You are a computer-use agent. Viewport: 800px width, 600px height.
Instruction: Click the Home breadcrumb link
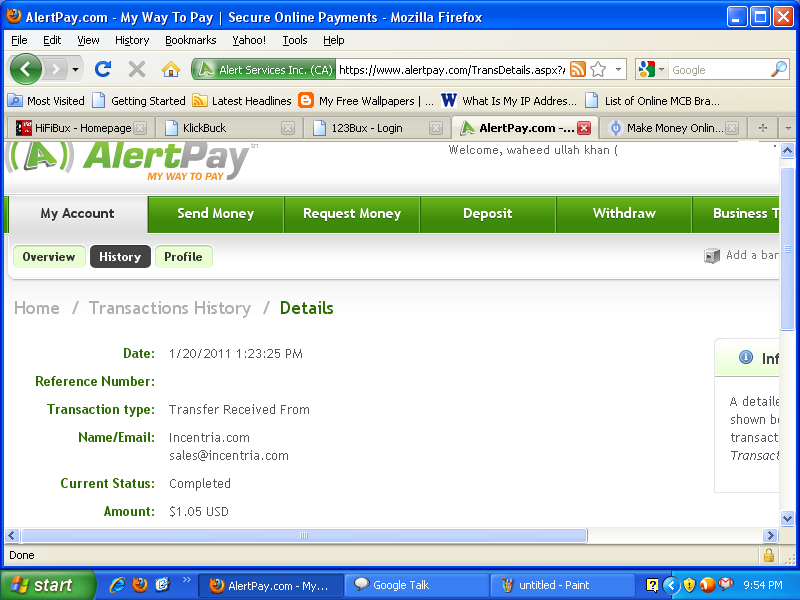point(37,308)
